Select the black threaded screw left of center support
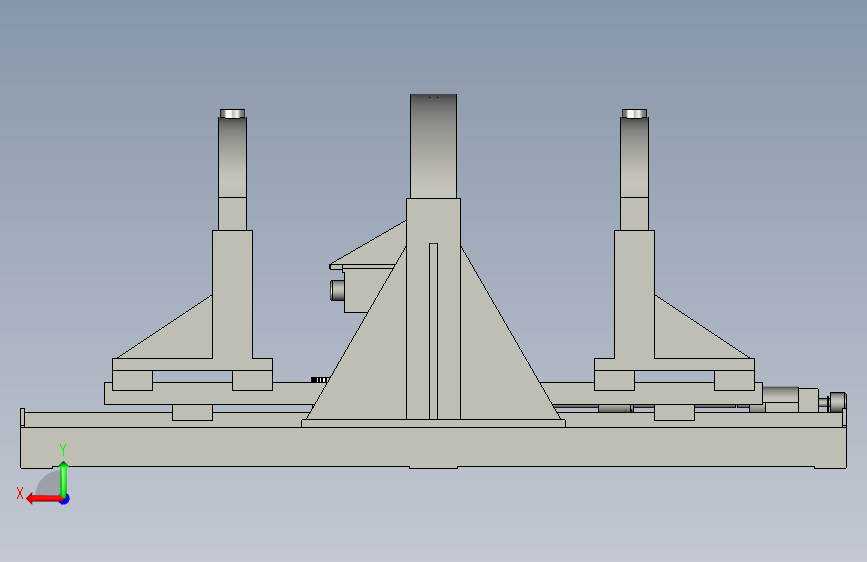The height and width of the screenshot is (562, 867). tap(320, 379)
